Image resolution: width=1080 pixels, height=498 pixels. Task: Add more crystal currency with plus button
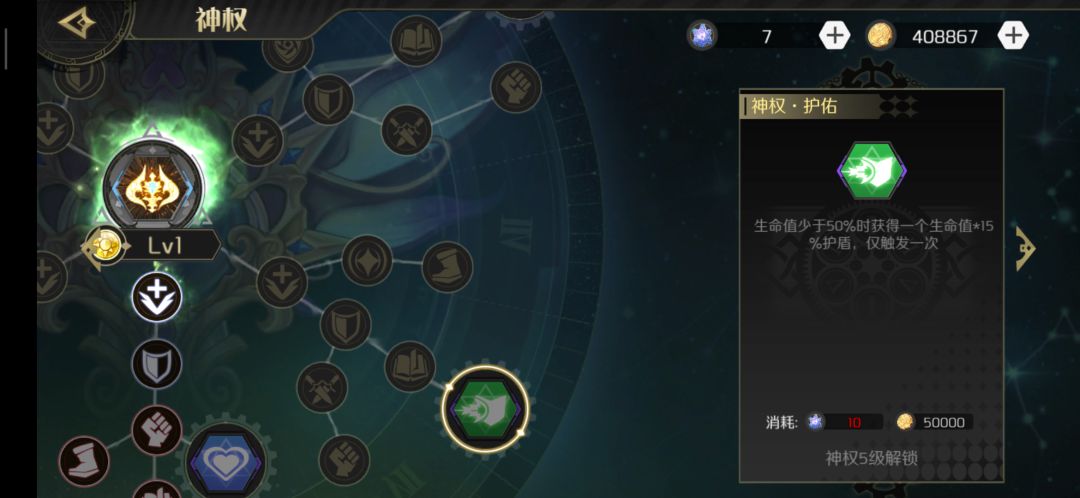pos(834,35)
